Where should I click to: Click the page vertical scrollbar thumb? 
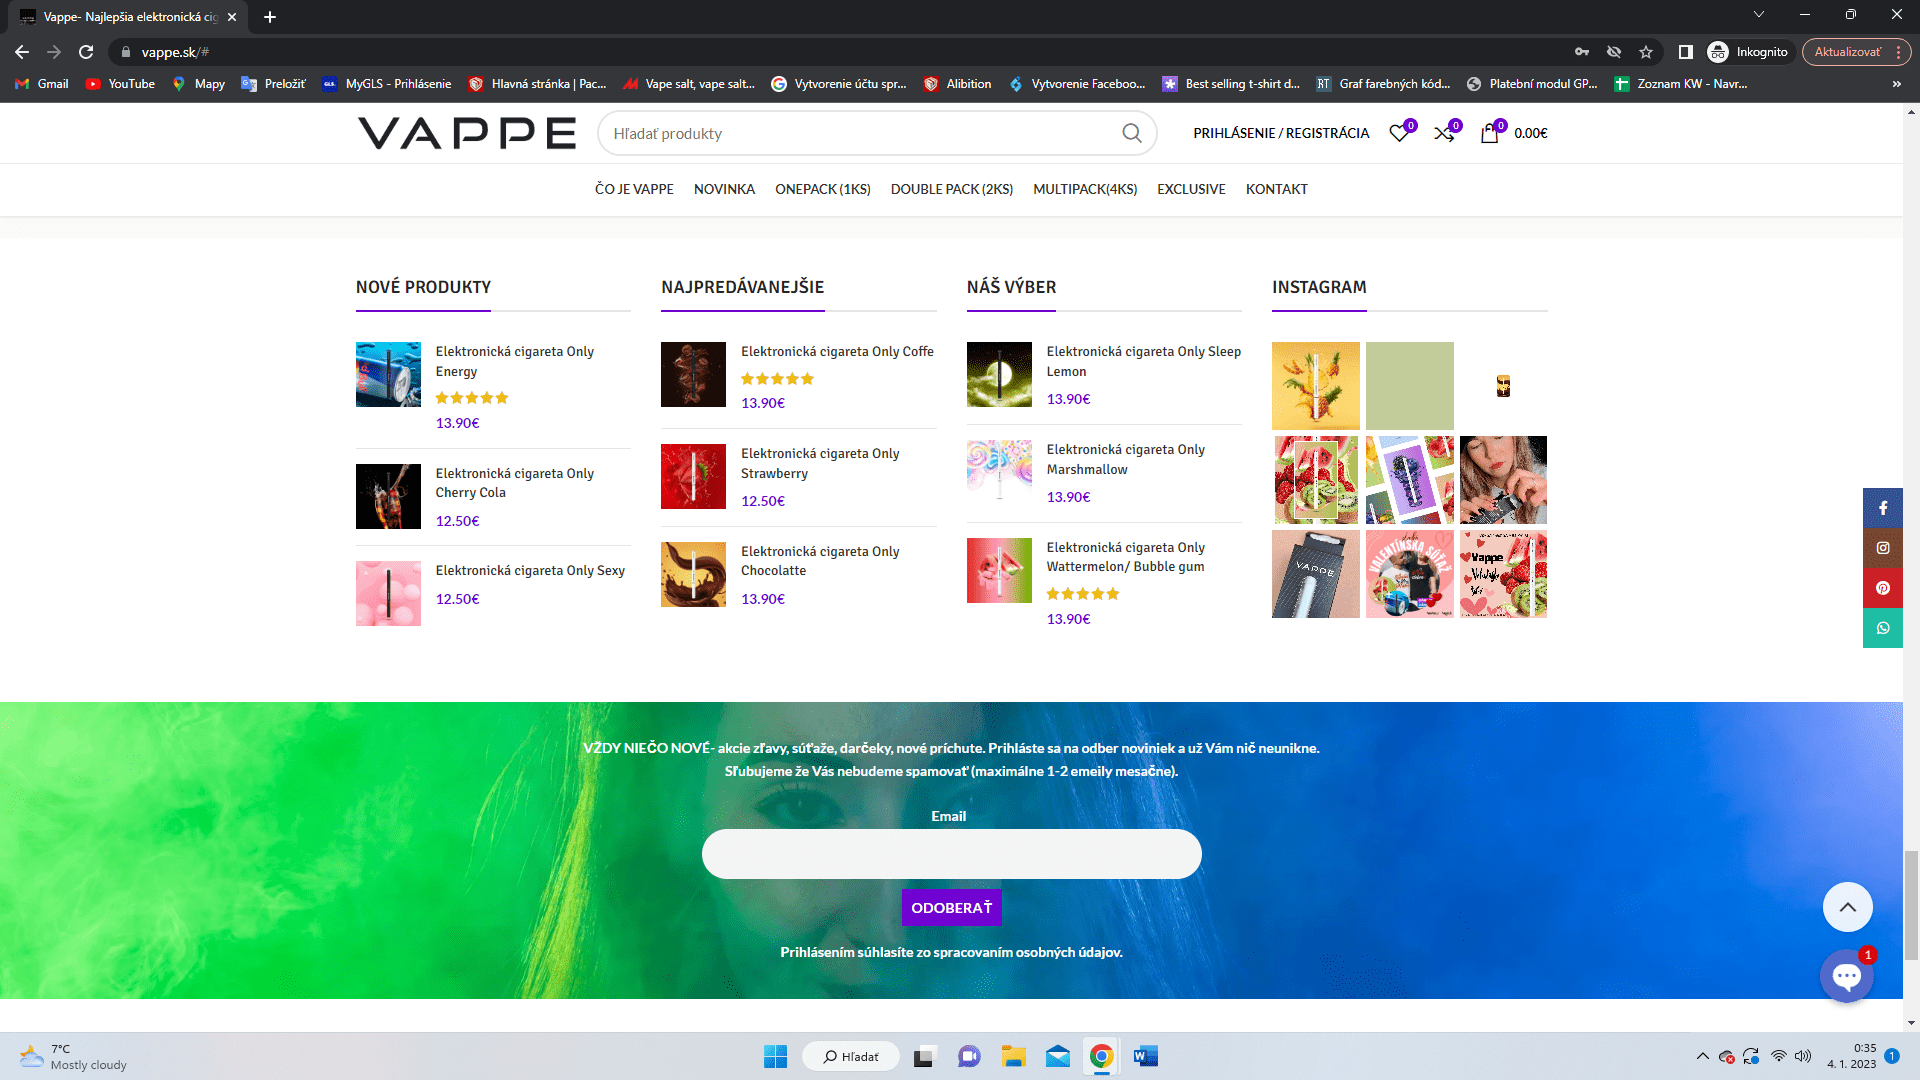(x=1911, y=905)
